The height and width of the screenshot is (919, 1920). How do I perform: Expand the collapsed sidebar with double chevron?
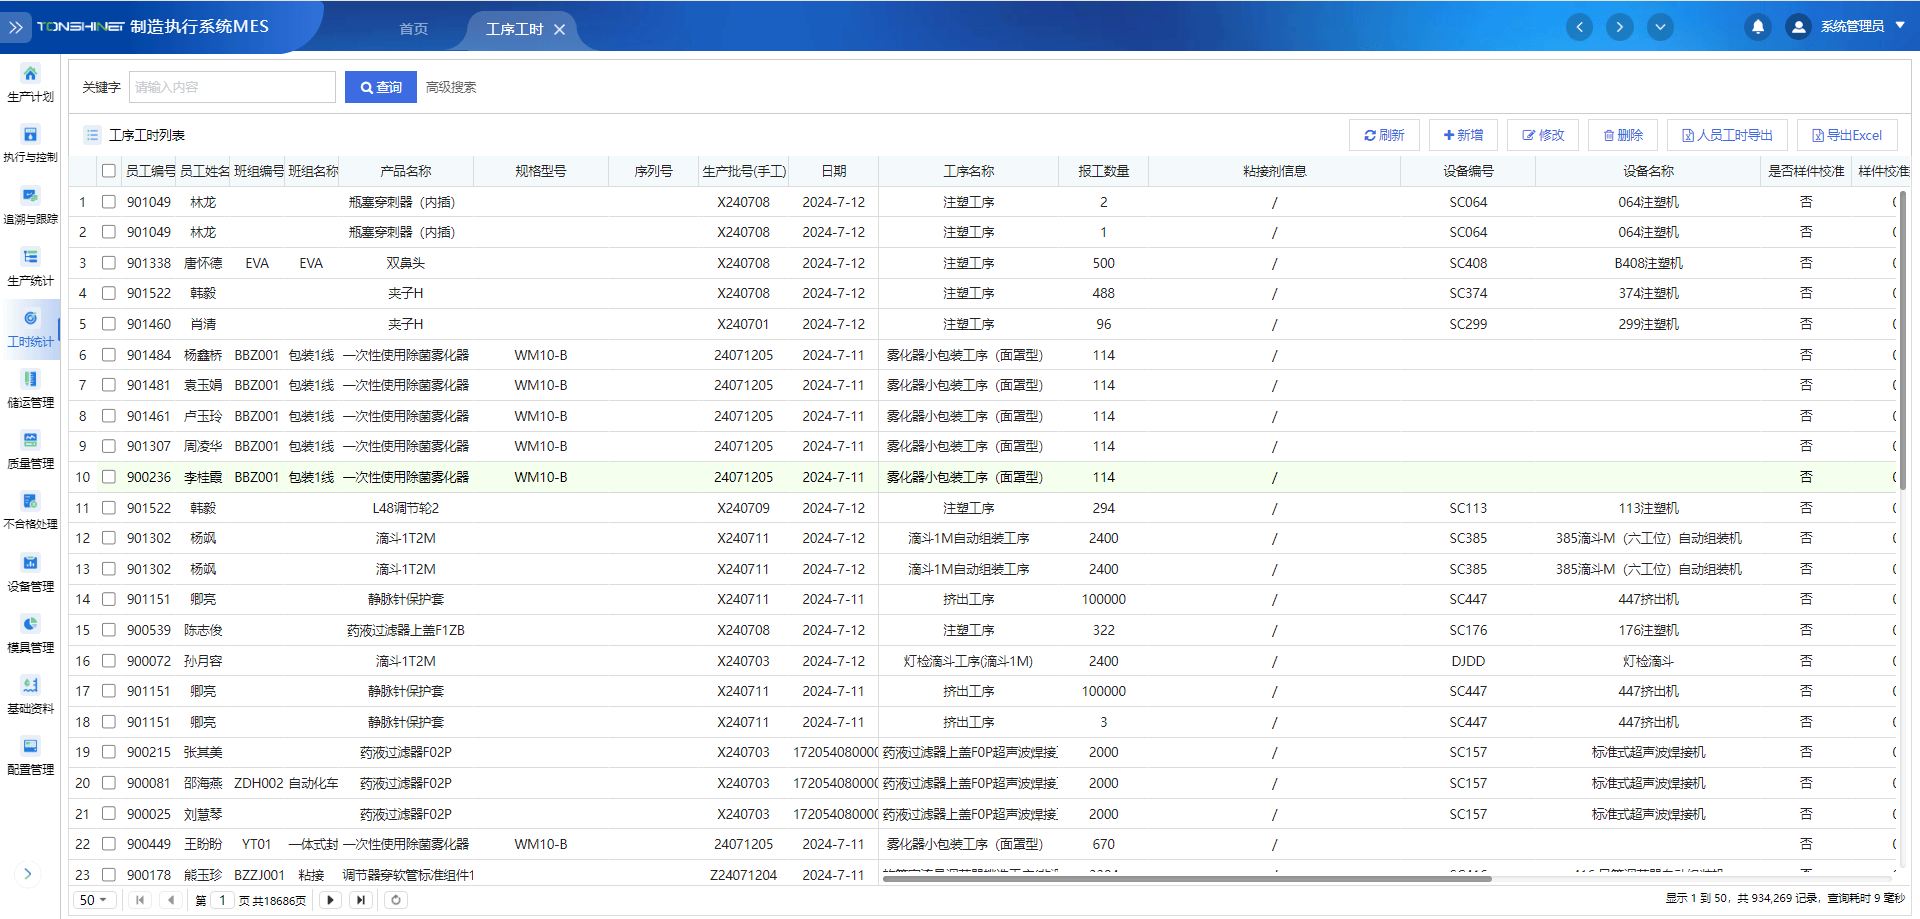coord(16,27)
